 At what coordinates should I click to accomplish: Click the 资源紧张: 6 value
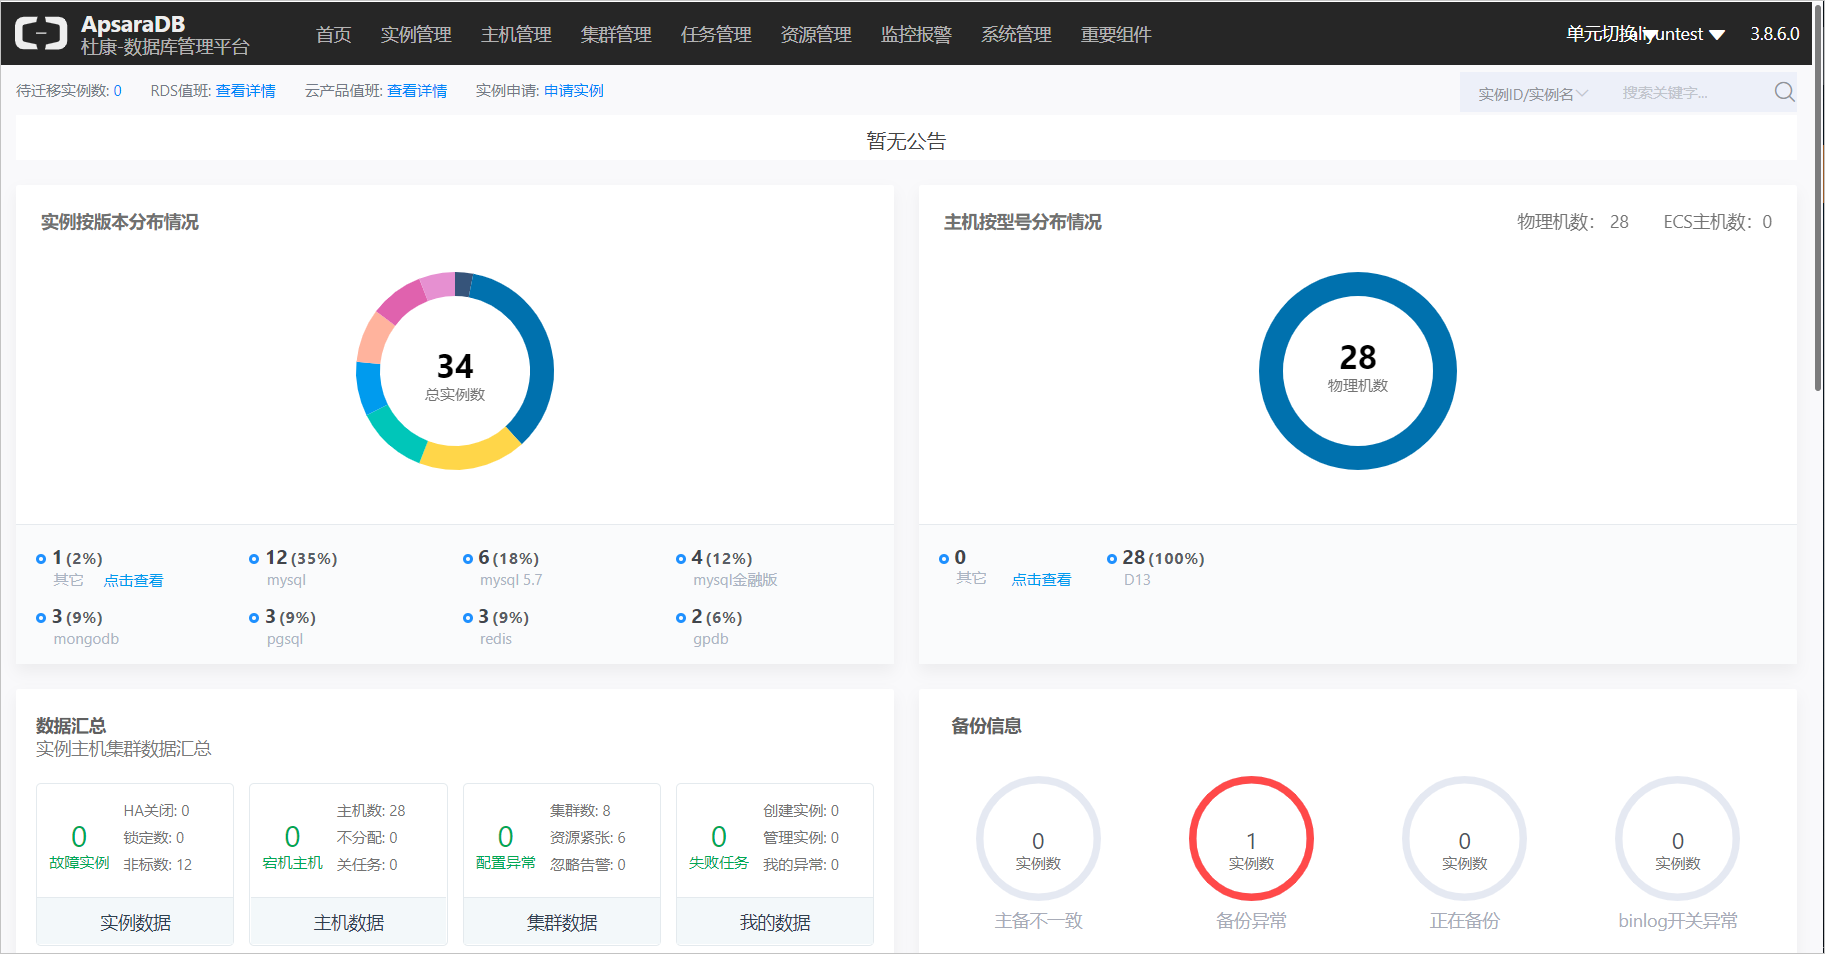(588, 838)
